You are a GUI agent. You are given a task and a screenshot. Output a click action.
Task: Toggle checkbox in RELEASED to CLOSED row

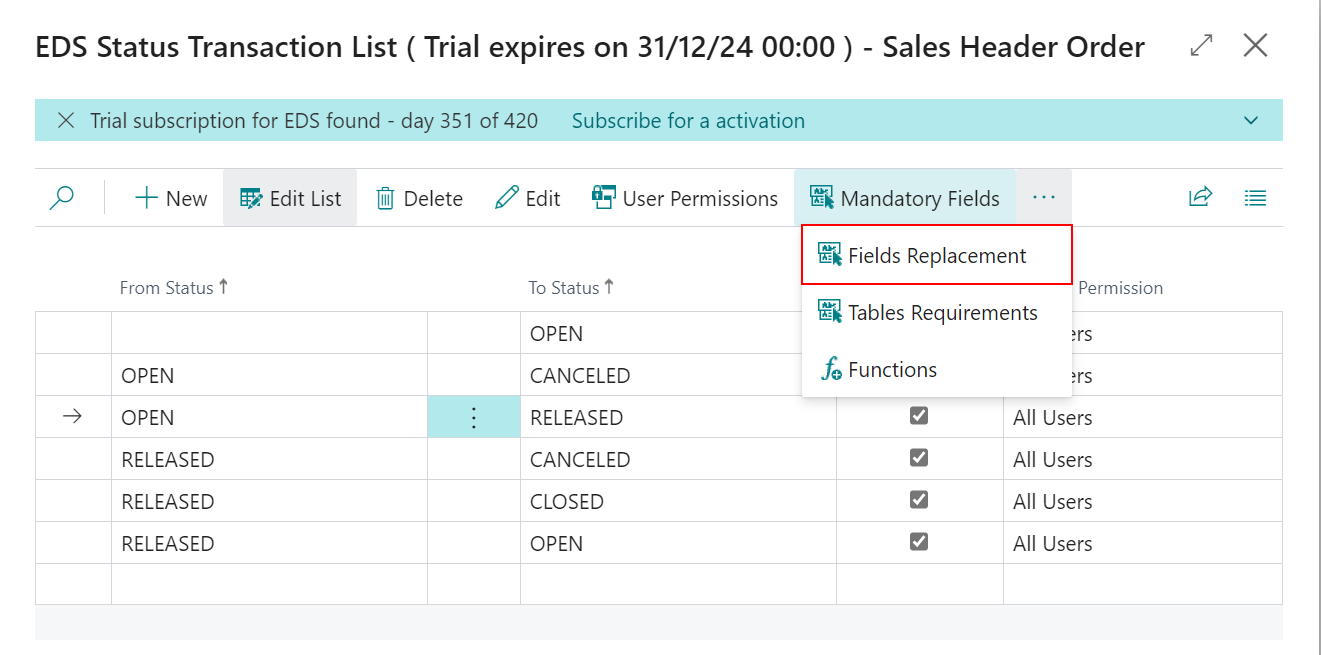tap(919, 499)
